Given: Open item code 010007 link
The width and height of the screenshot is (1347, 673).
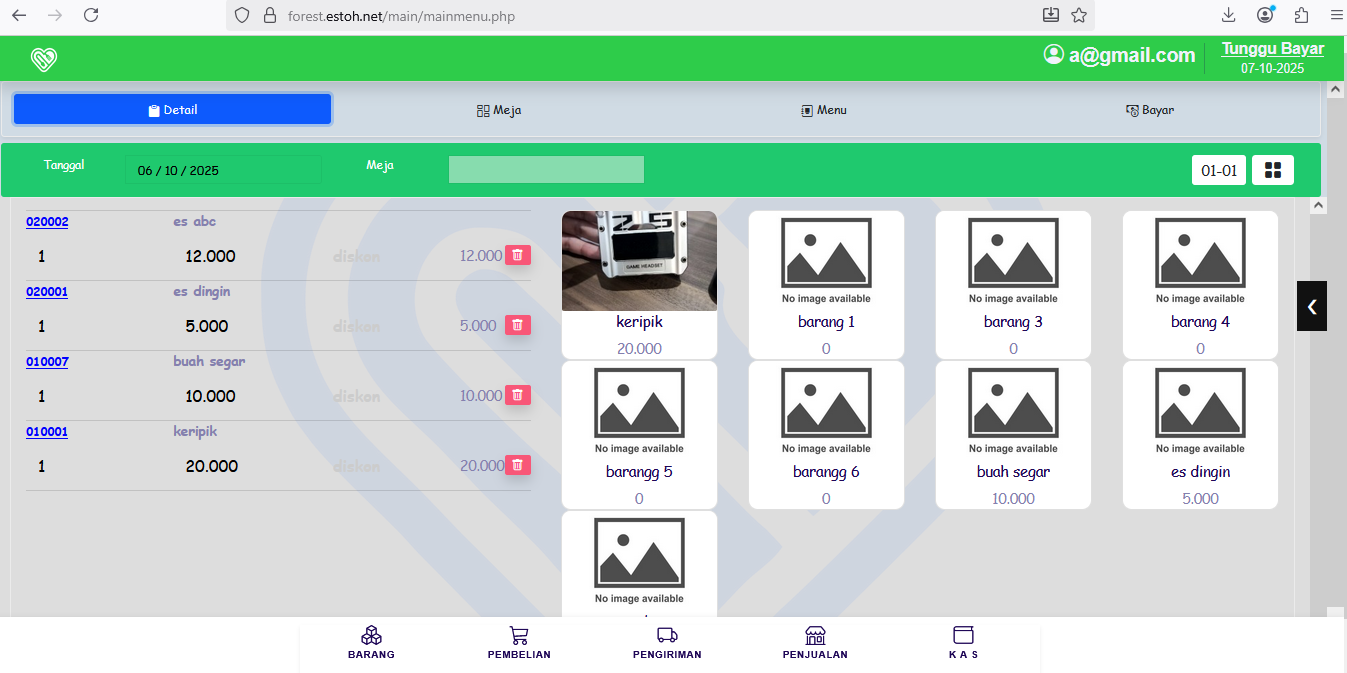Looking at the screenshot, I should tap(47, 362).
